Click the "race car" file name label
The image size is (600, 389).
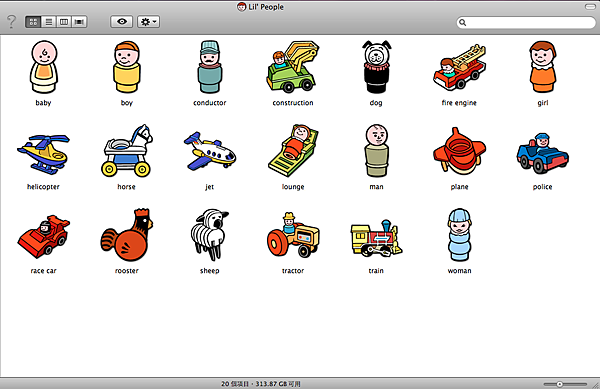point(43,271)
